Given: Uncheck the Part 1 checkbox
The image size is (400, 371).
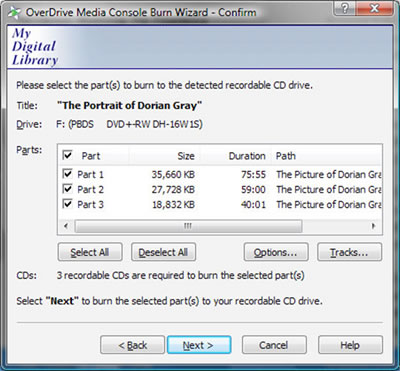Looking at the screenshot, I should 68,174.
